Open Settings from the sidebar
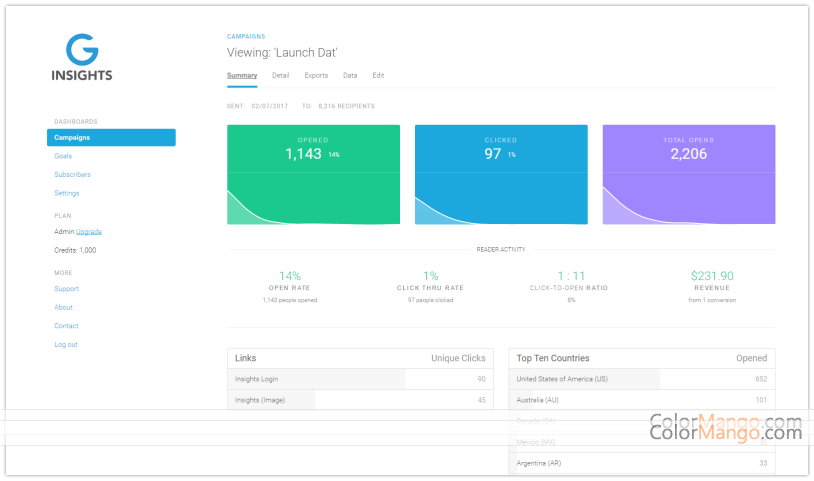 click(67, 193)
